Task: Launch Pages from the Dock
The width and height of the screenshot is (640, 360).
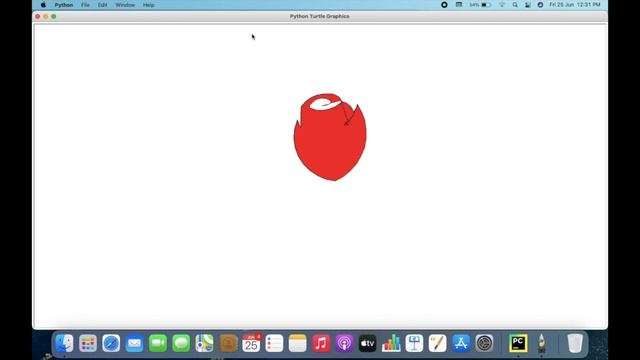Action: [x=438, y=343]
